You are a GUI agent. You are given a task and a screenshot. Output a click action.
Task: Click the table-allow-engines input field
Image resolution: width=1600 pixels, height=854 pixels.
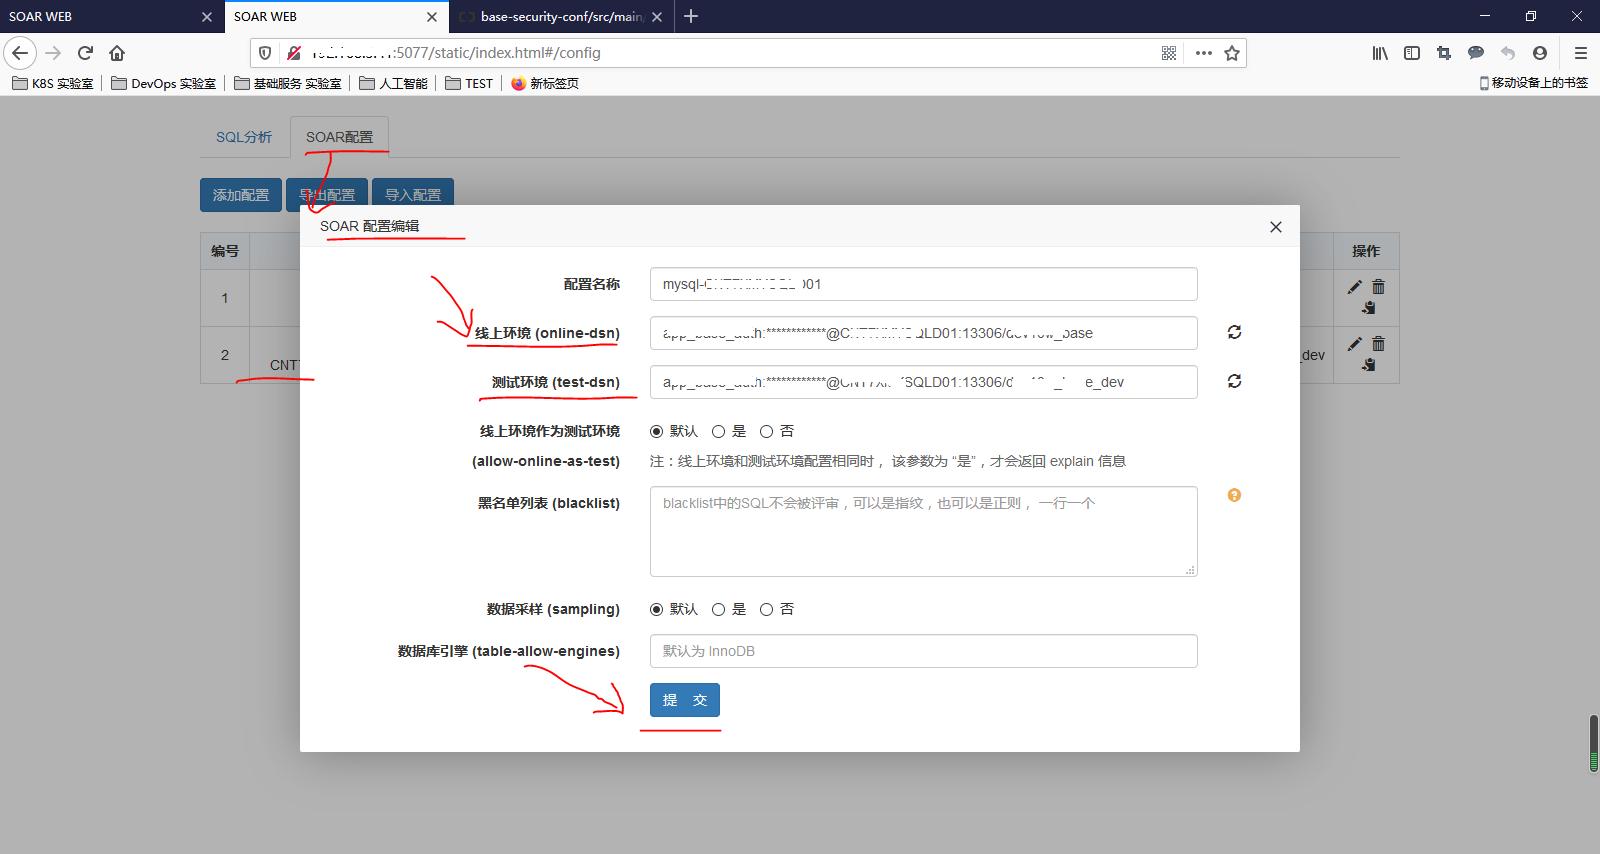tap(923, 651)
